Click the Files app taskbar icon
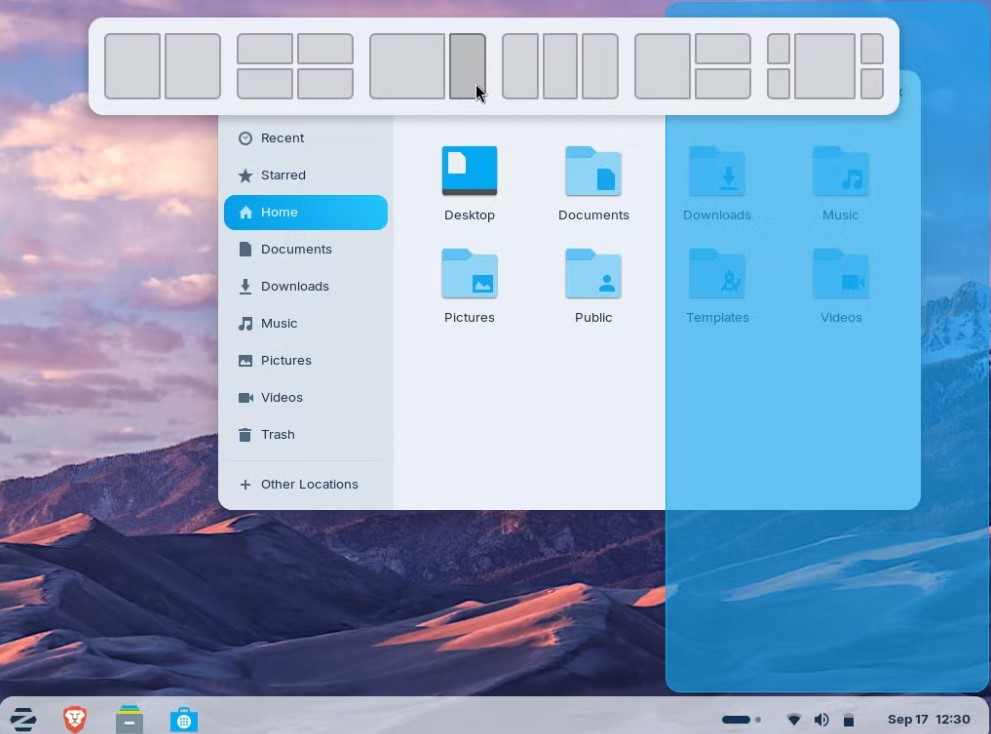Viewport: 991px width, 734px height. (129, 719)
